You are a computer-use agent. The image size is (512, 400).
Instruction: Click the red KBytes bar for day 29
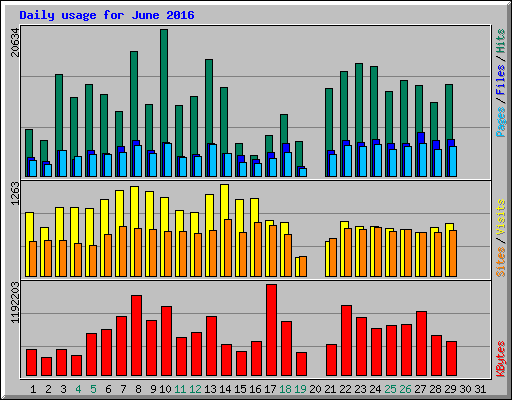click(451, 359)
